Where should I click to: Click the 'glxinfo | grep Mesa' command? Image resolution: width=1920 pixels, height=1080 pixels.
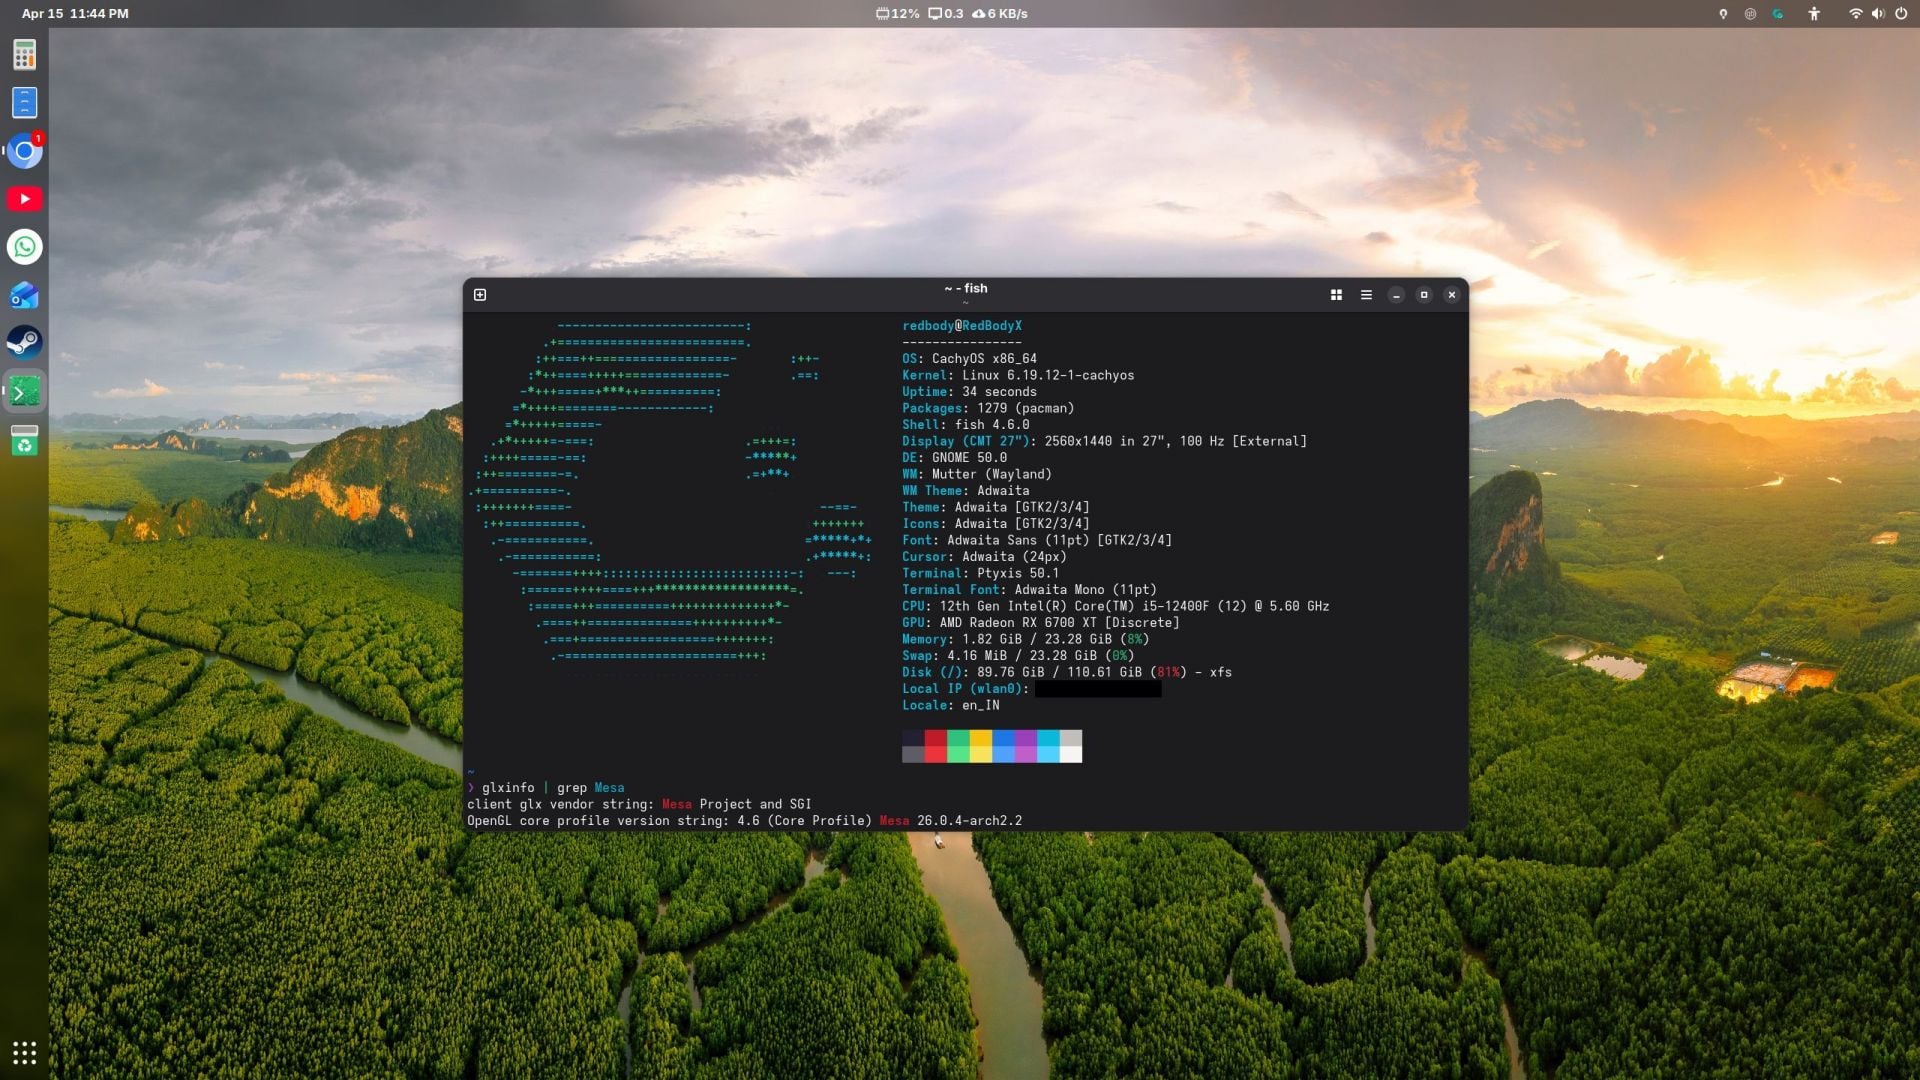coord(553,788)
